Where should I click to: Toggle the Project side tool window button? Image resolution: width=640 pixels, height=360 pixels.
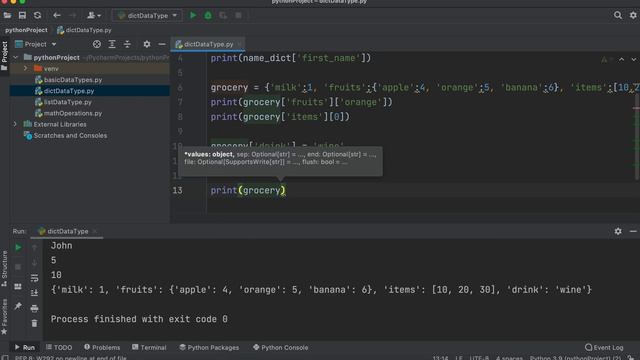point(4,56)
